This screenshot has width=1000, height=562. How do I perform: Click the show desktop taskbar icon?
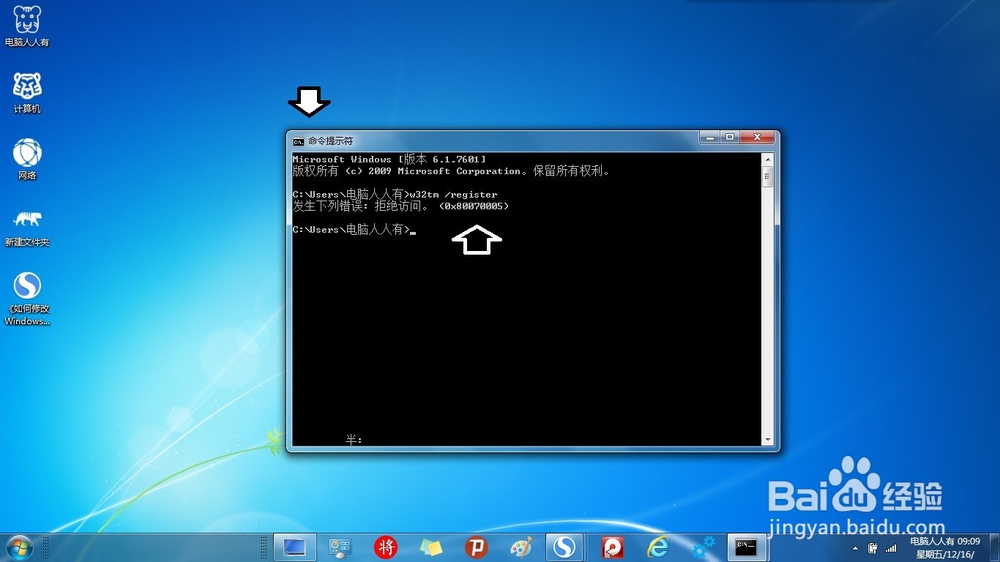click(x=295, y=547)
